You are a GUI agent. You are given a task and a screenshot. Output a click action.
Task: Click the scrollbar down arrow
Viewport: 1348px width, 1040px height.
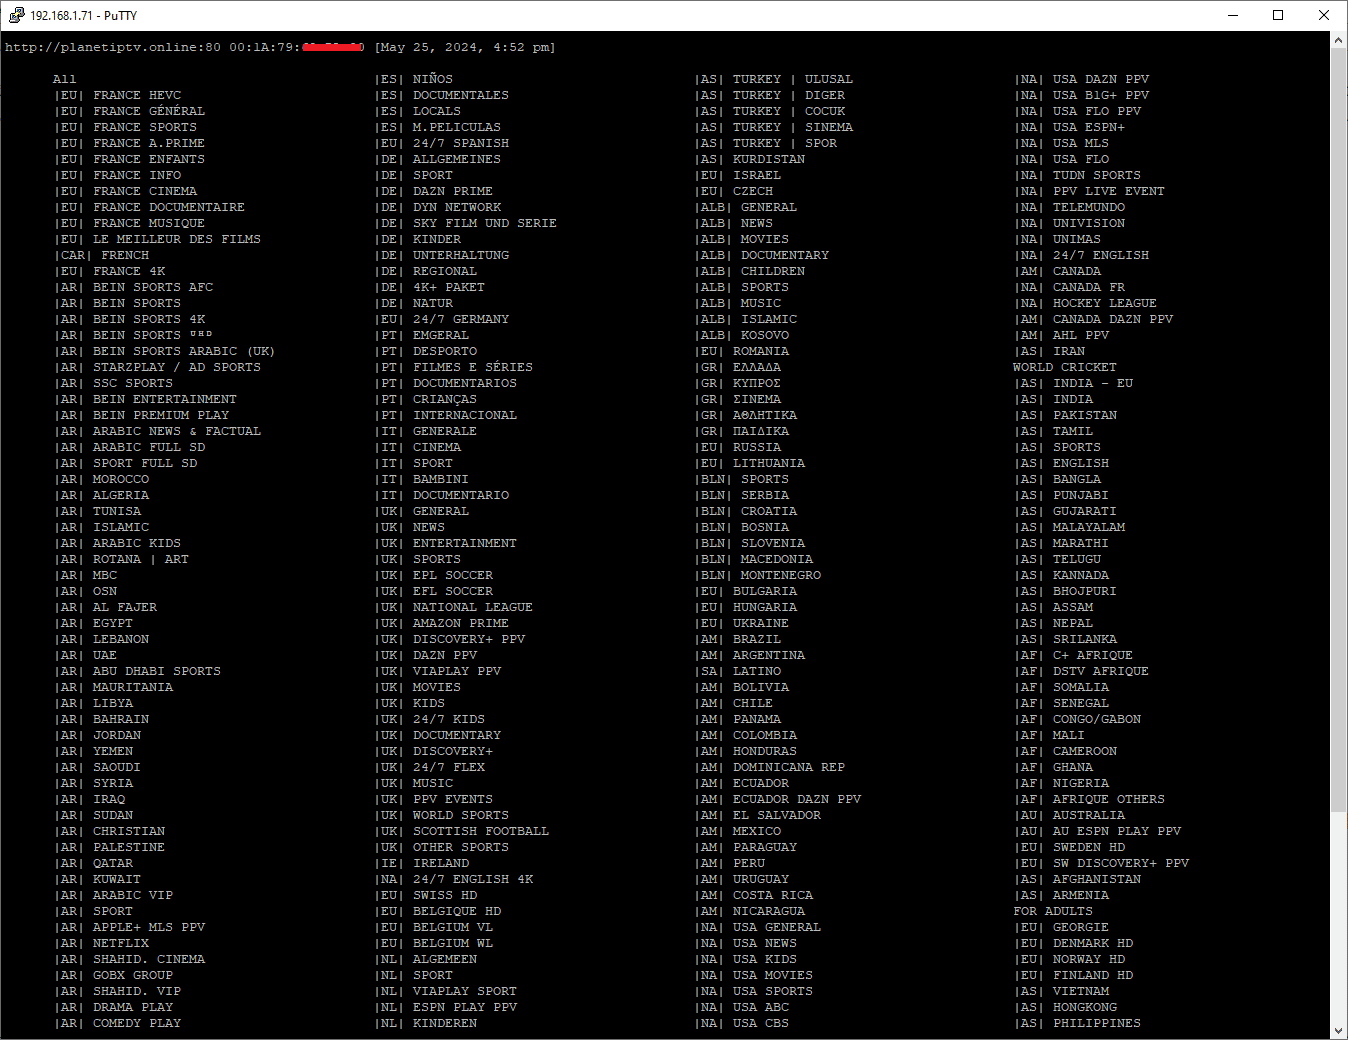1339,1030
